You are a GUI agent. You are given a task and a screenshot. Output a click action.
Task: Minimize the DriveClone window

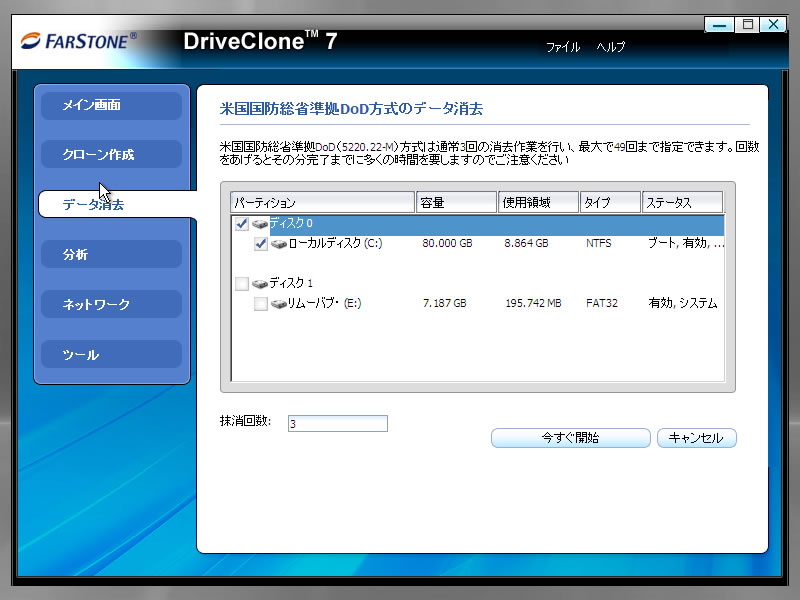[719, 24]
